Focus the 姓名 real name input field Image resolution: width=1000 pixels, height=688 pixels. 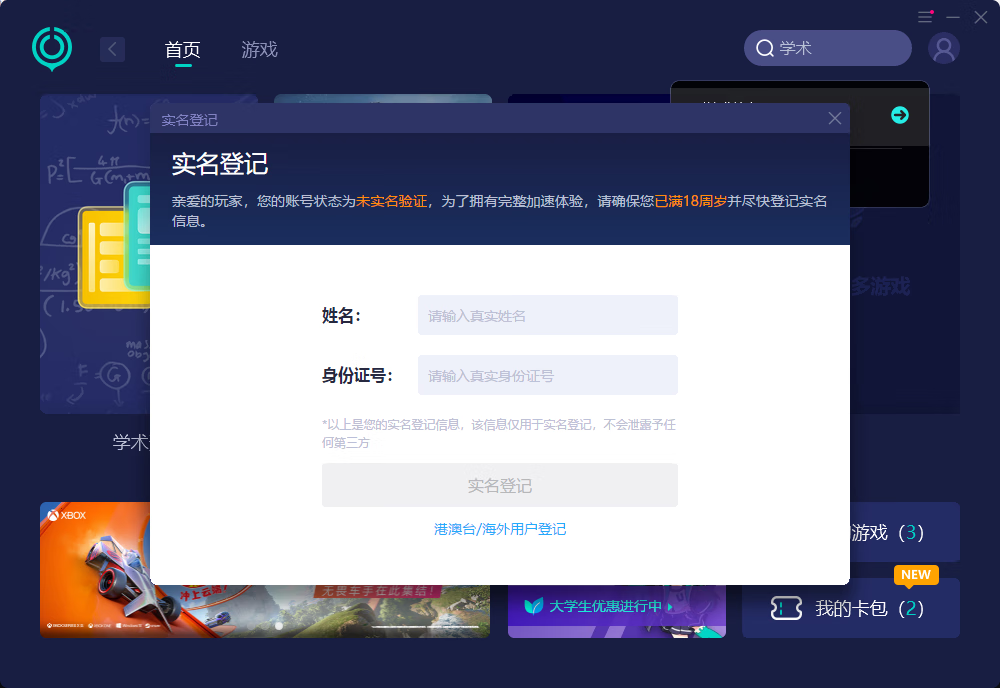[x=547, y=315]
